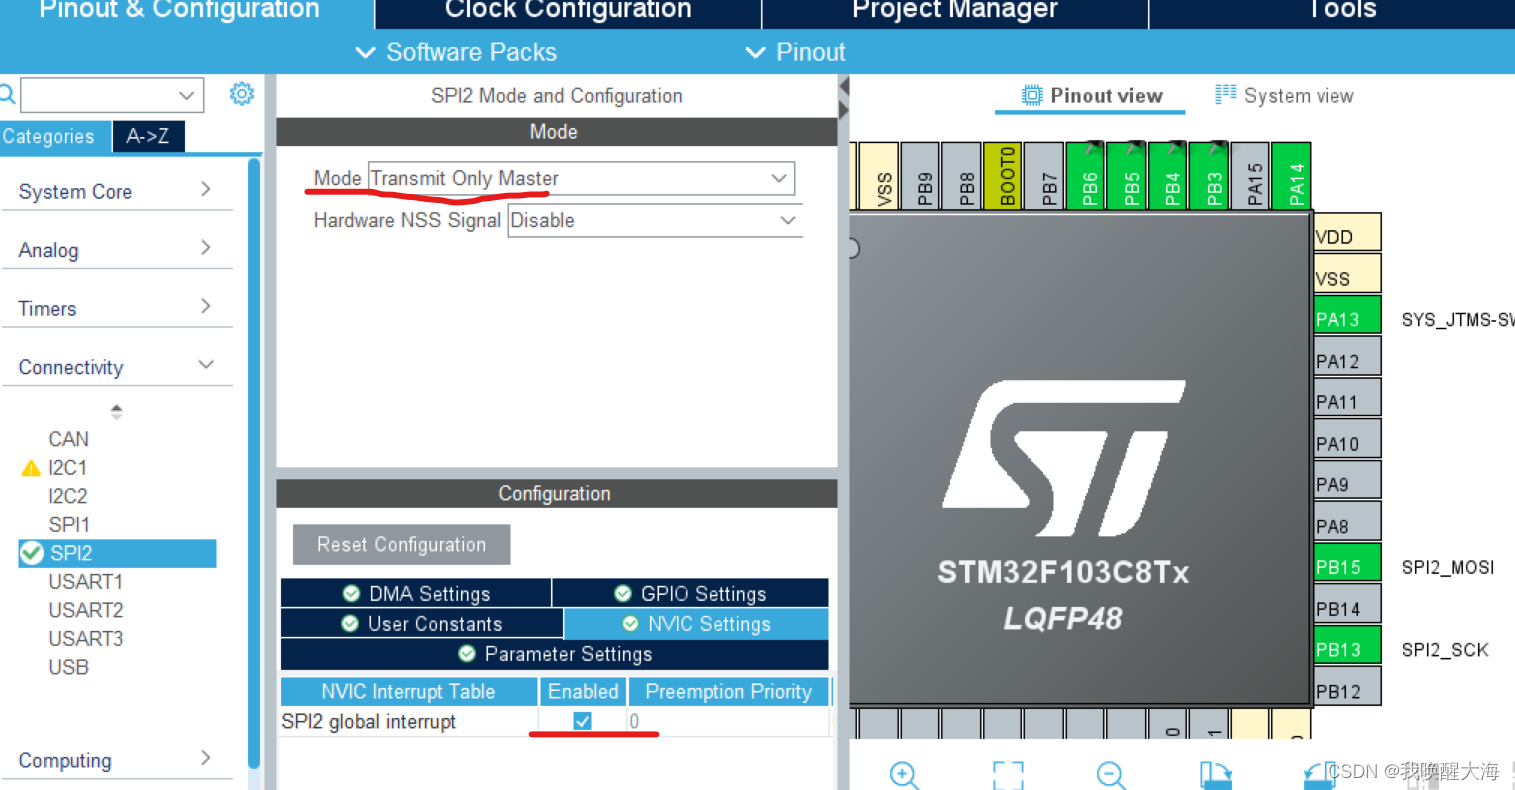Screen dimensions: 1515x790
Task: Collapse the Connectivity category
Action: pyautogui.click(x=207, y=365)
